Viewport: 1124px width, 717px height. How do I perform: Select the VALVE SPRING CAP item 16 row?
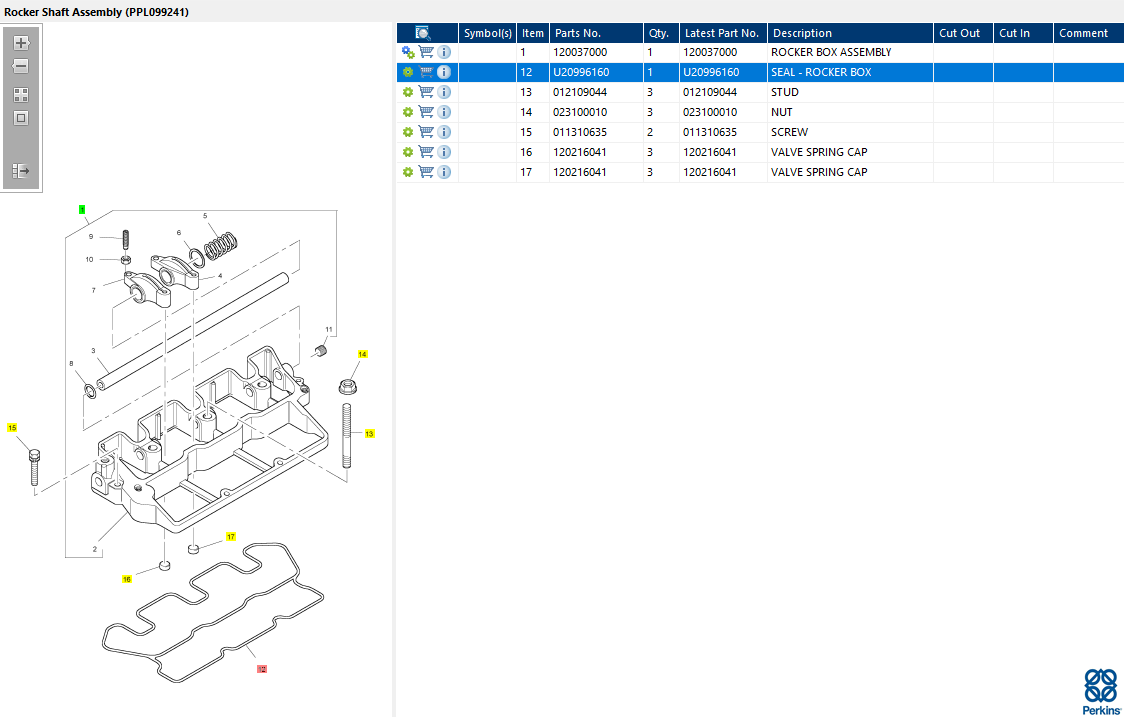coord(818,152)
